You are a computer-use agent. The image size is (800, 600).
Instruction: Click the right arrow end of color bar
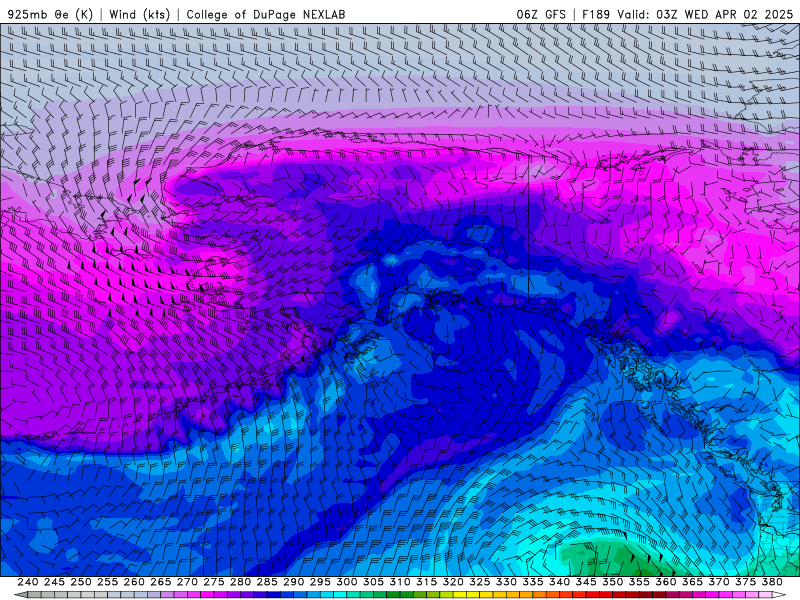point(779,595)
